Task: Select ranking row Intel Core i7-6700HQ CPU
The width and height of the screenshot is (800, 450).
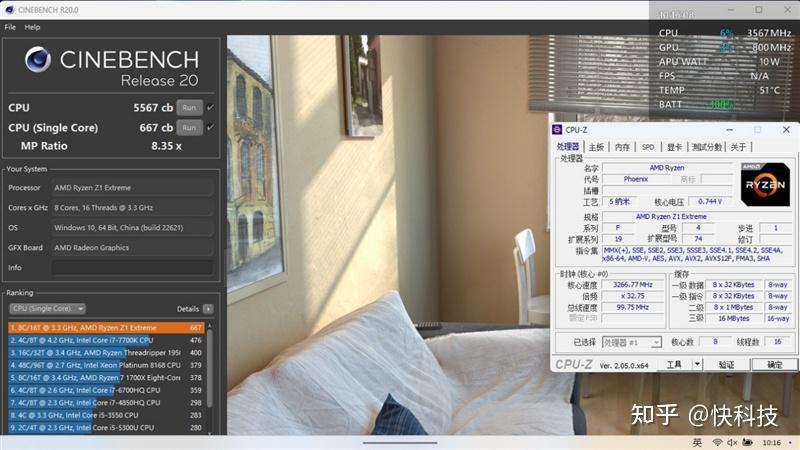Action: [106, 390]
